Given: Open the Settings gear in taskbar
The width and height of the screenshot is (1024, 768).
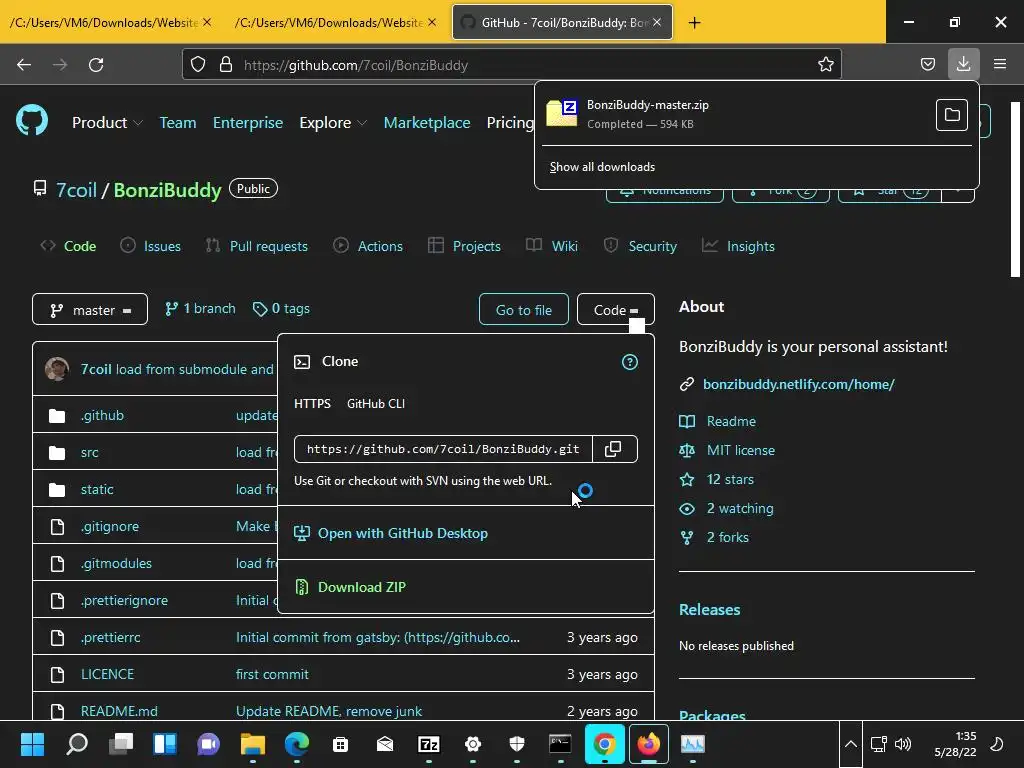Looking at the screenshot, I should (x=473, y=744).
